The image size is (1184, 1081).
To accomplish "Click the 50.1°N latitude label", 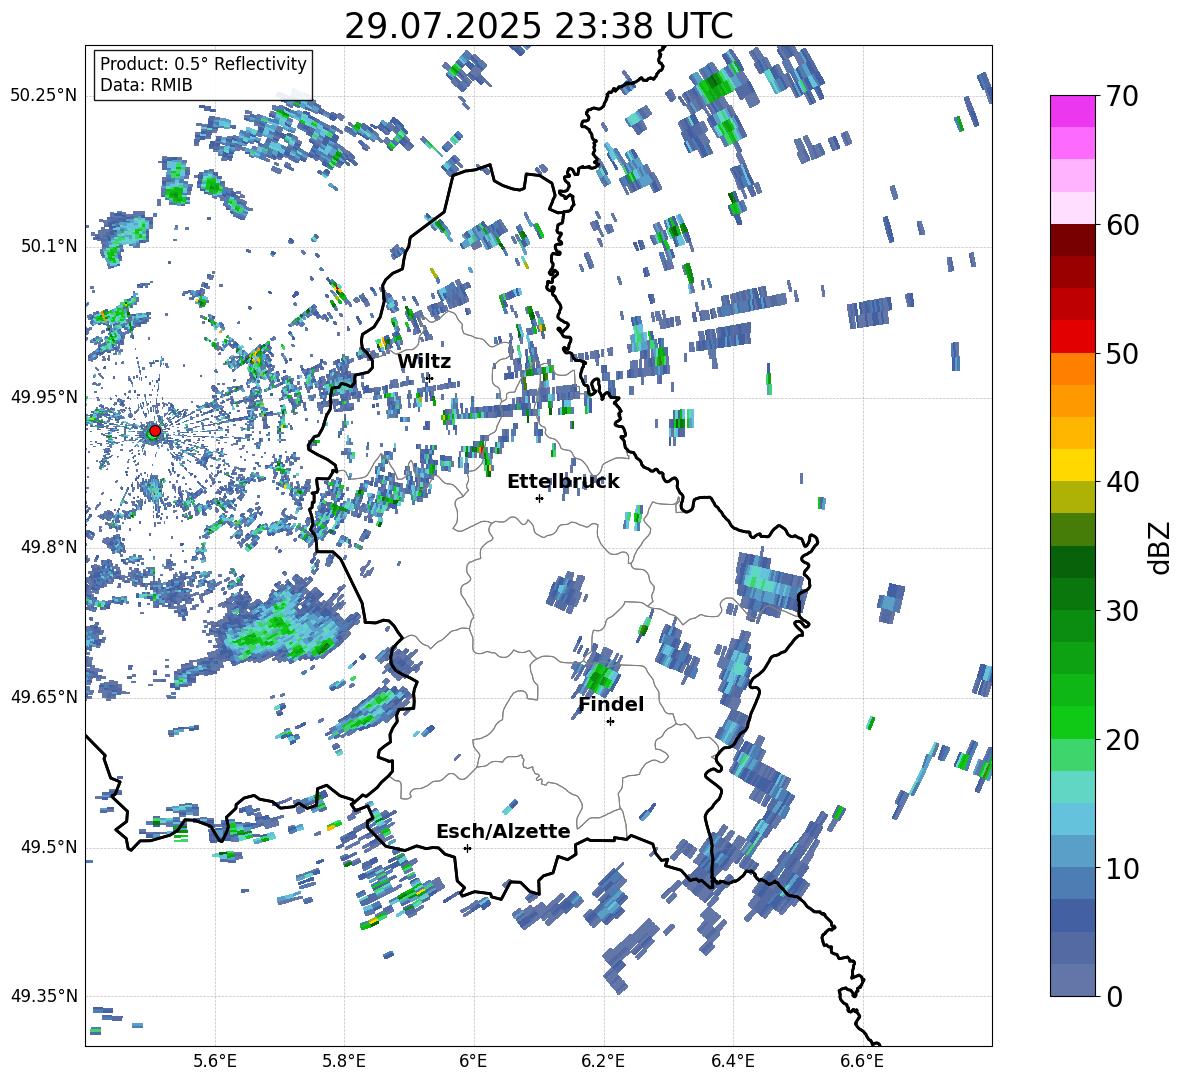I will click(x=48, y=246).
